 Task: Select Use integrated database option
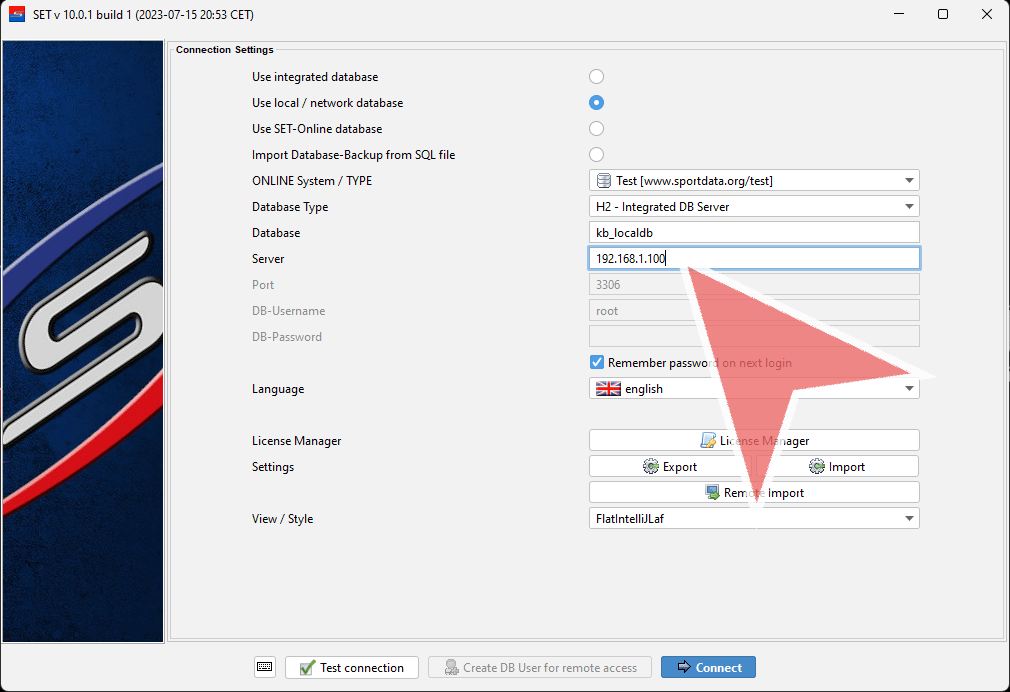[x=597, y=77]
